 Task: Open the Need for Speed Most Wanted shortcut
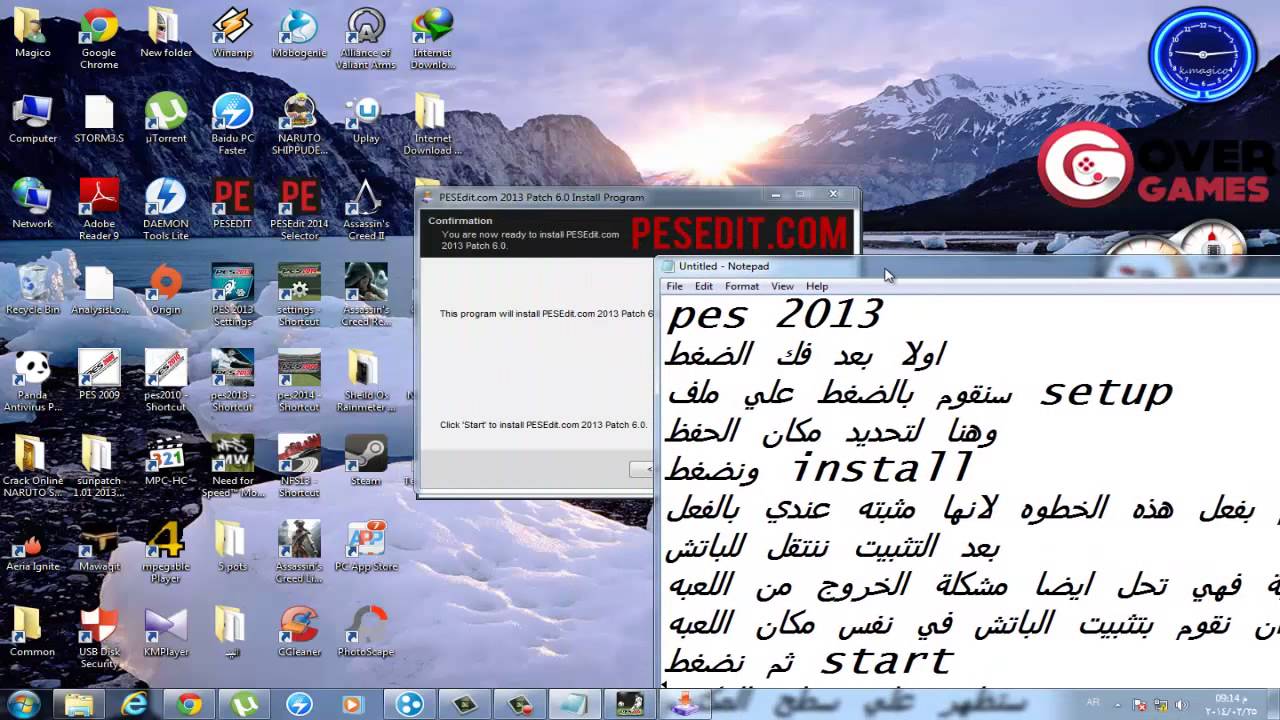(232, 465)
